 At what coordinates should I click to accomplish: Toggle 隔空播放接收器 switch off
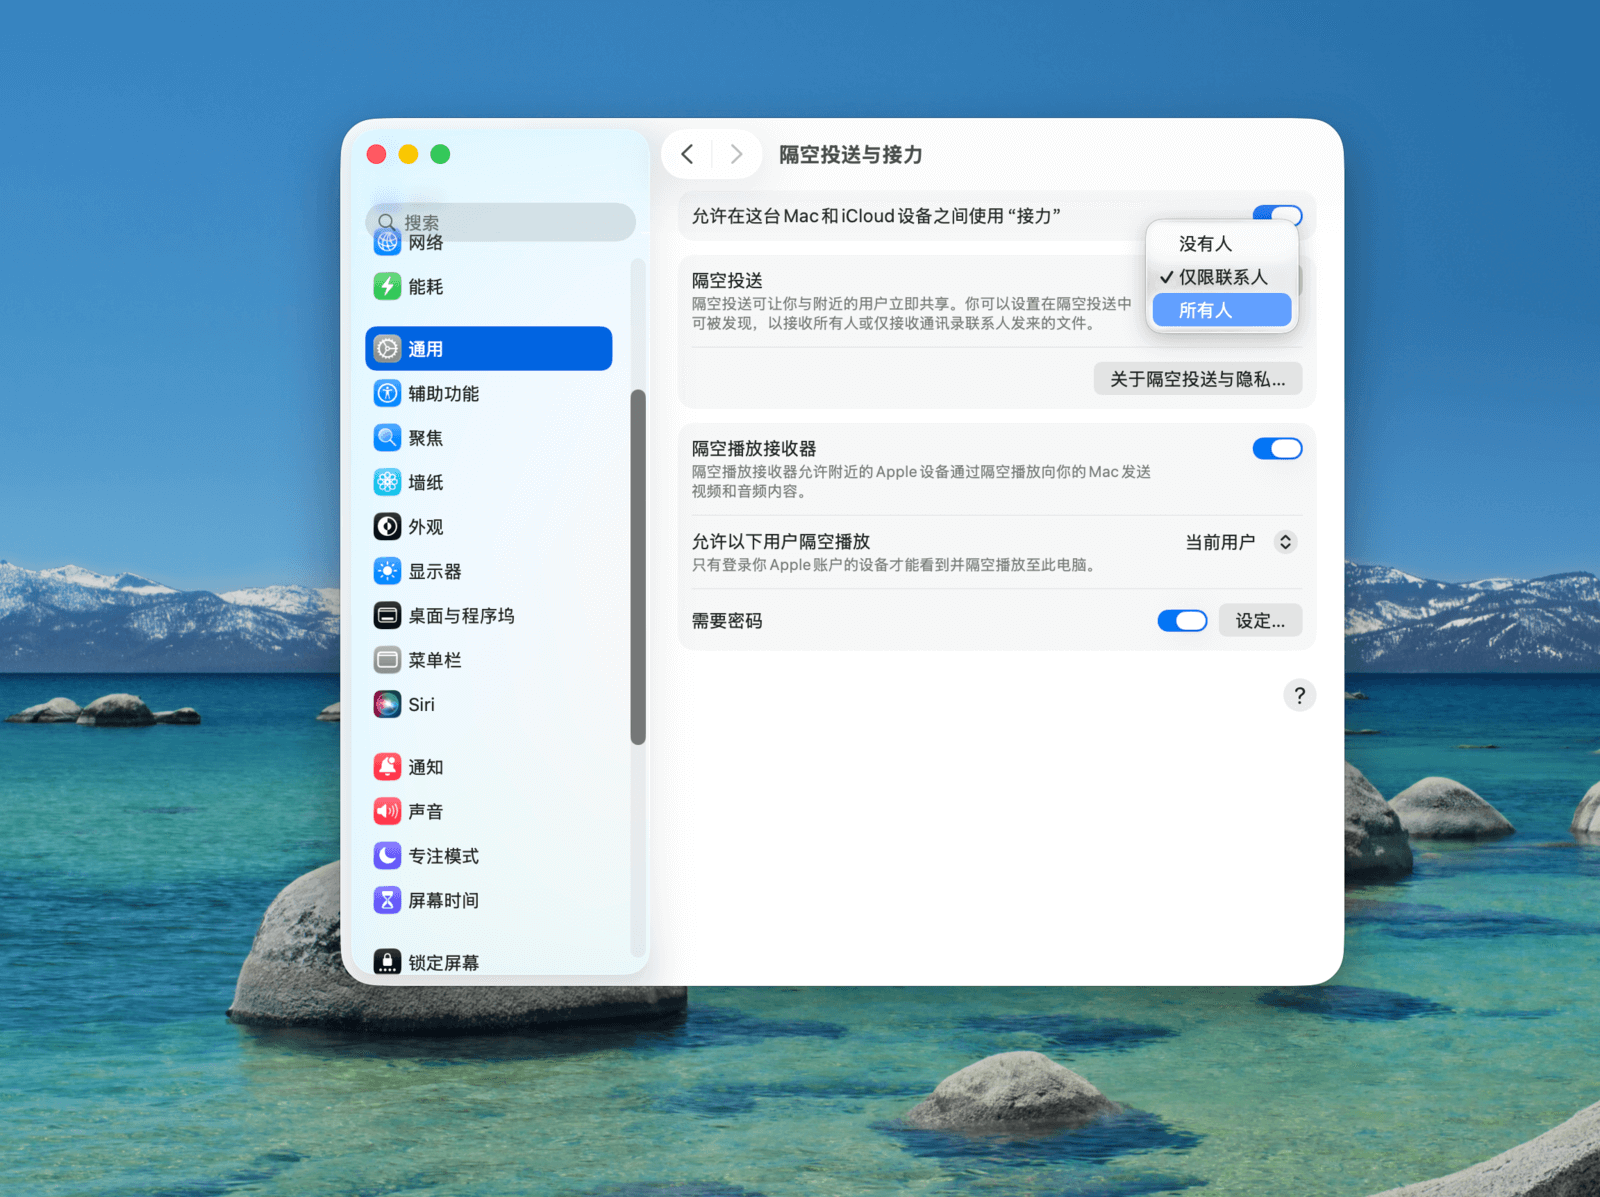tap(1277, 449)
